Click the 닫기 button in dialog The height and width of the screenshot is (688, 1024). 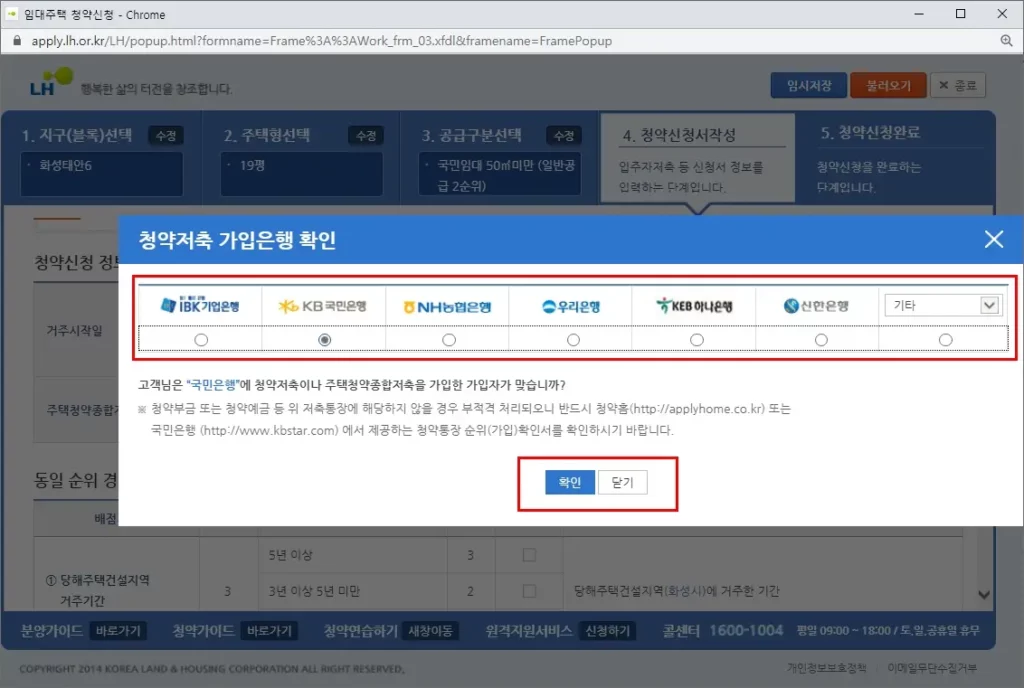pos(622,482)
